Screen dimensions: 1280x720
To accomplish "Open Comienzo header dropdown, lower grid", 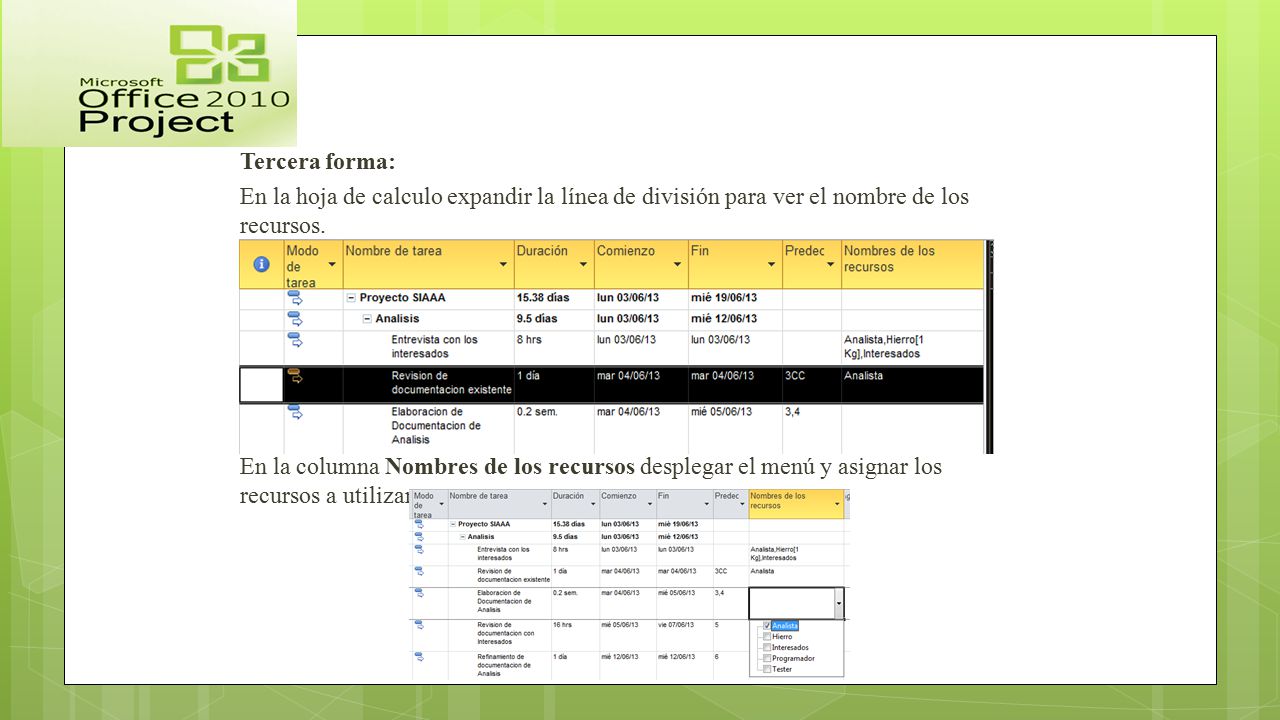I will (x=648, y=504).
